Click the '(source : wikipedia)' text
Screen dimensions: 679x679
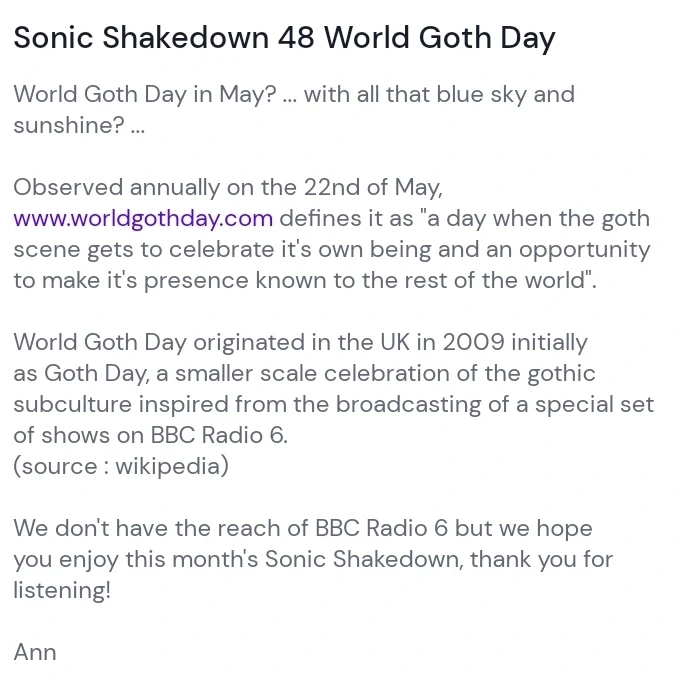pyautogui.click(x=121, y=466)
